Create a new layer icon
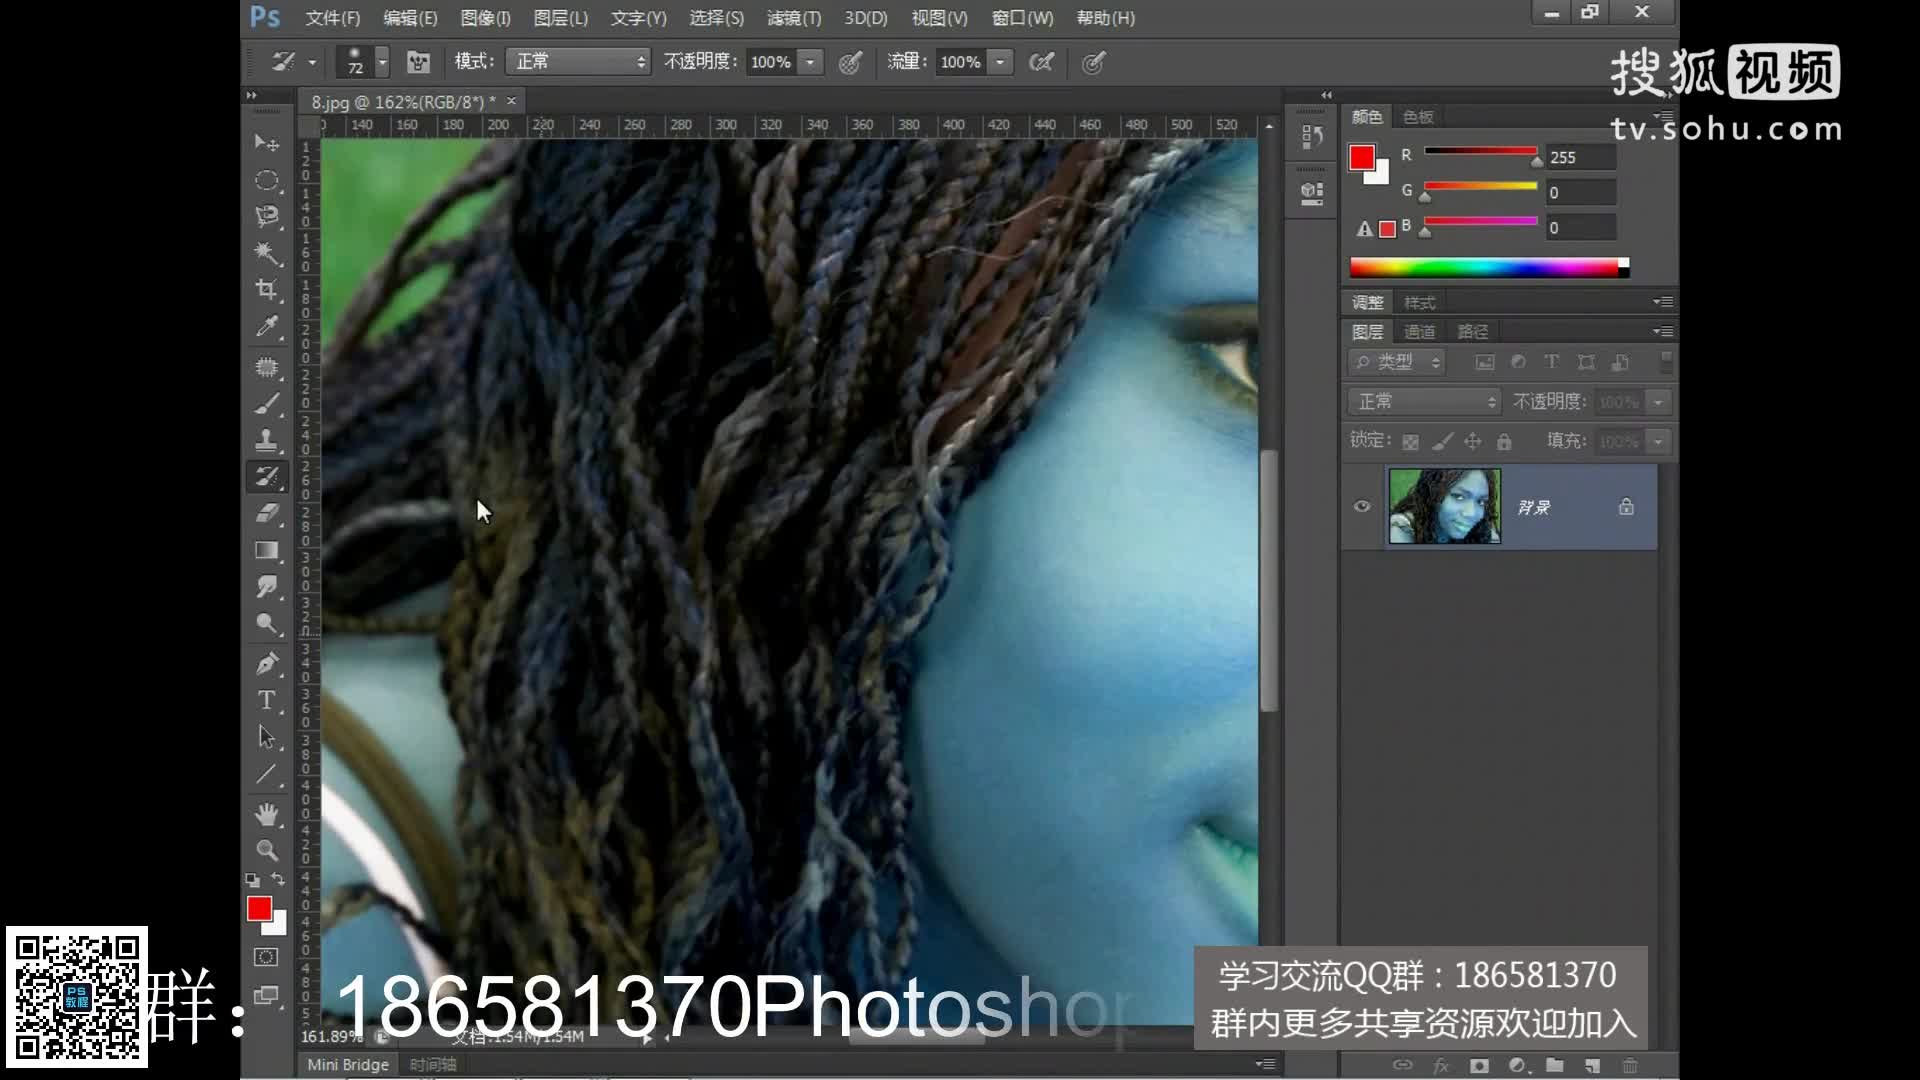The height and width of the screenshot is (1080, 1920). coord(1592,1065)
